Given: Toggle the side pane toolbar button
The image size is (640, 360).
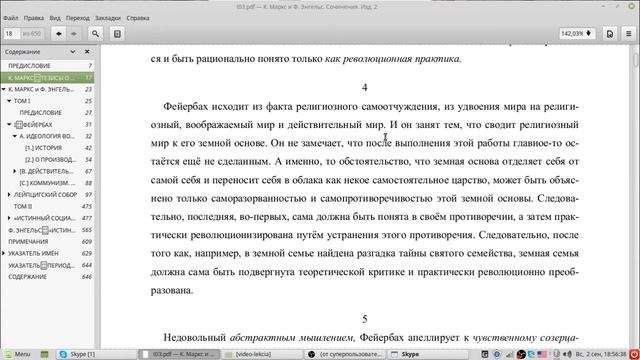Looking at the screenshot, I should pyautogui.click(x=117, y=34).
